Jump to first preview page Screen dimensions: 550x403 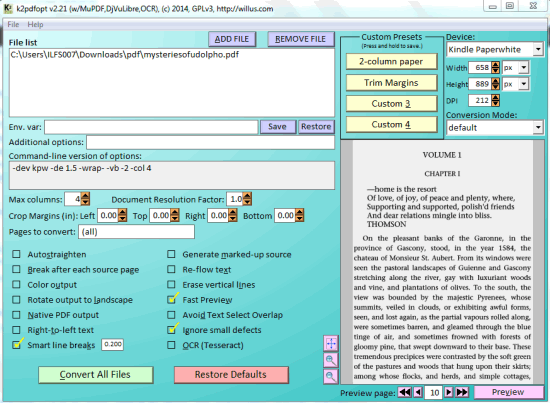[405, 392]
